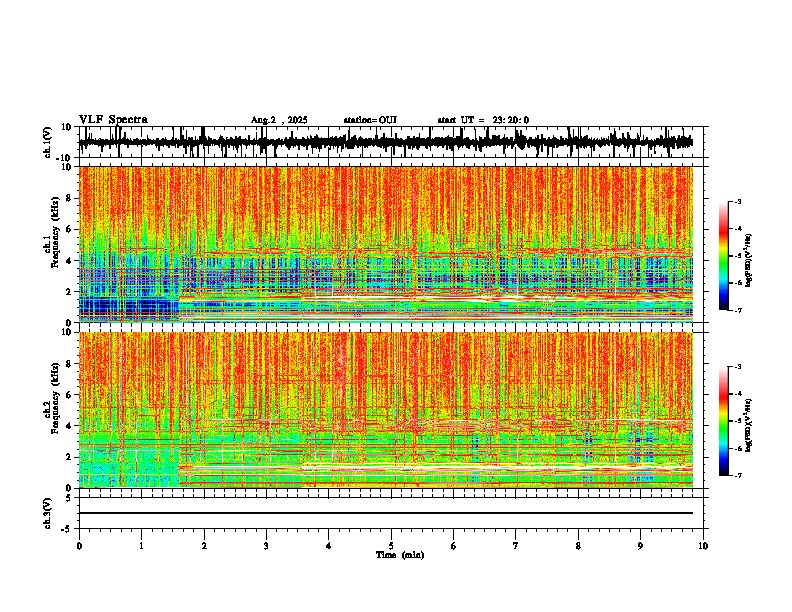This screenshot has width=792, height=612.
Task: Click the "ch.1(V)" waveform axis label
Action: [48, 142]
